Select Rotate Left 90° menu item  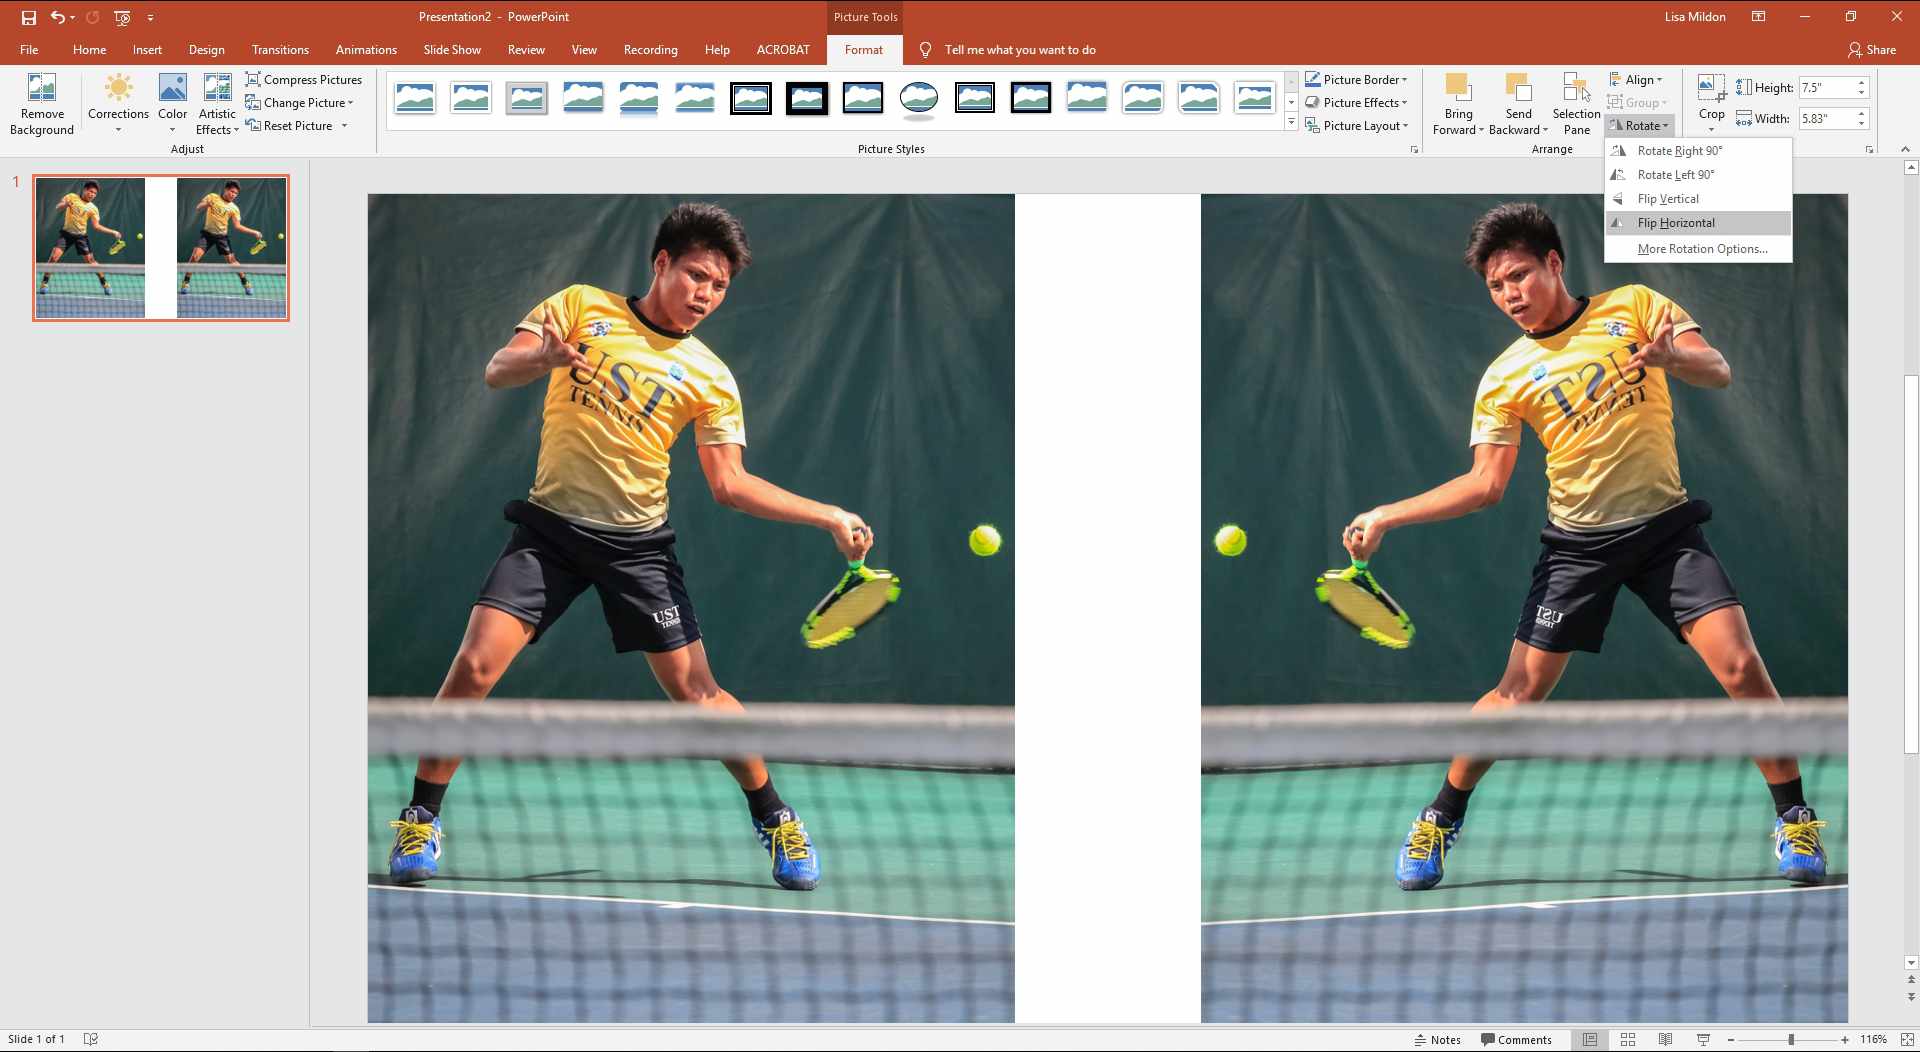1698,174
